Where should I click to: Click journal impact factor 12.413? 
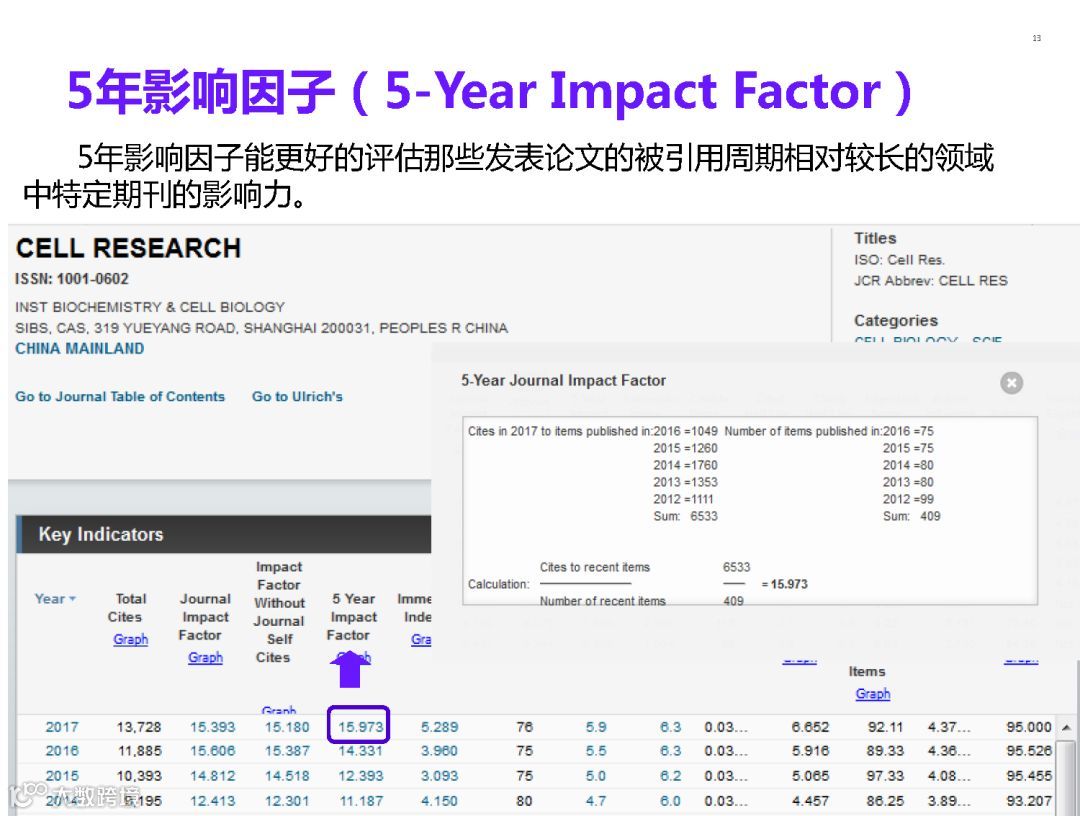(212, 801)
